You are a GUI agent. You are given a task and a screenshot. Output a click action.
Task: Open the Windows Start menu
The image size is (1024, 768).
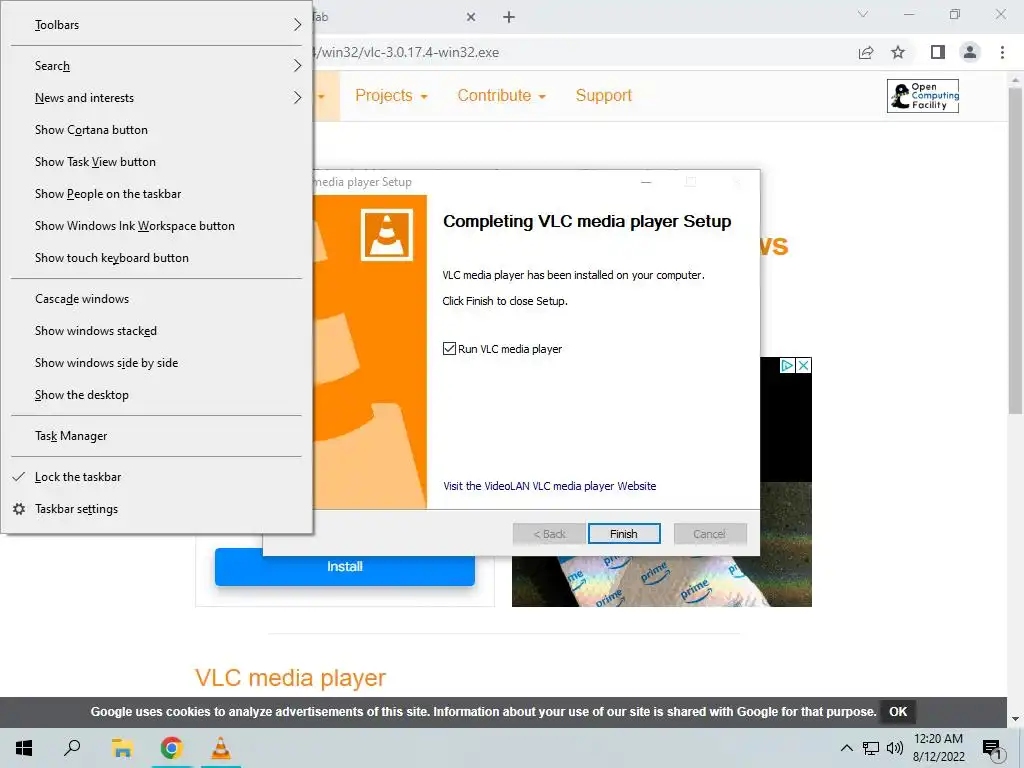(x=24, y=748)
